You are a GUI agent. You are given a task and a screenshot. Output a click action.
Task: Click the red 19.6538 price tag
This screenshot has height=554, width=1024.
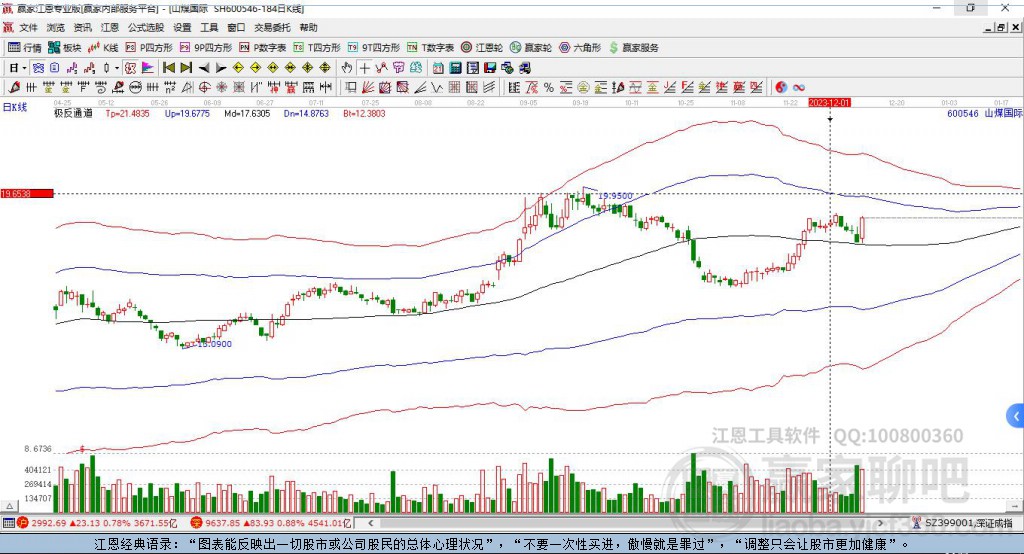point(27,193)
